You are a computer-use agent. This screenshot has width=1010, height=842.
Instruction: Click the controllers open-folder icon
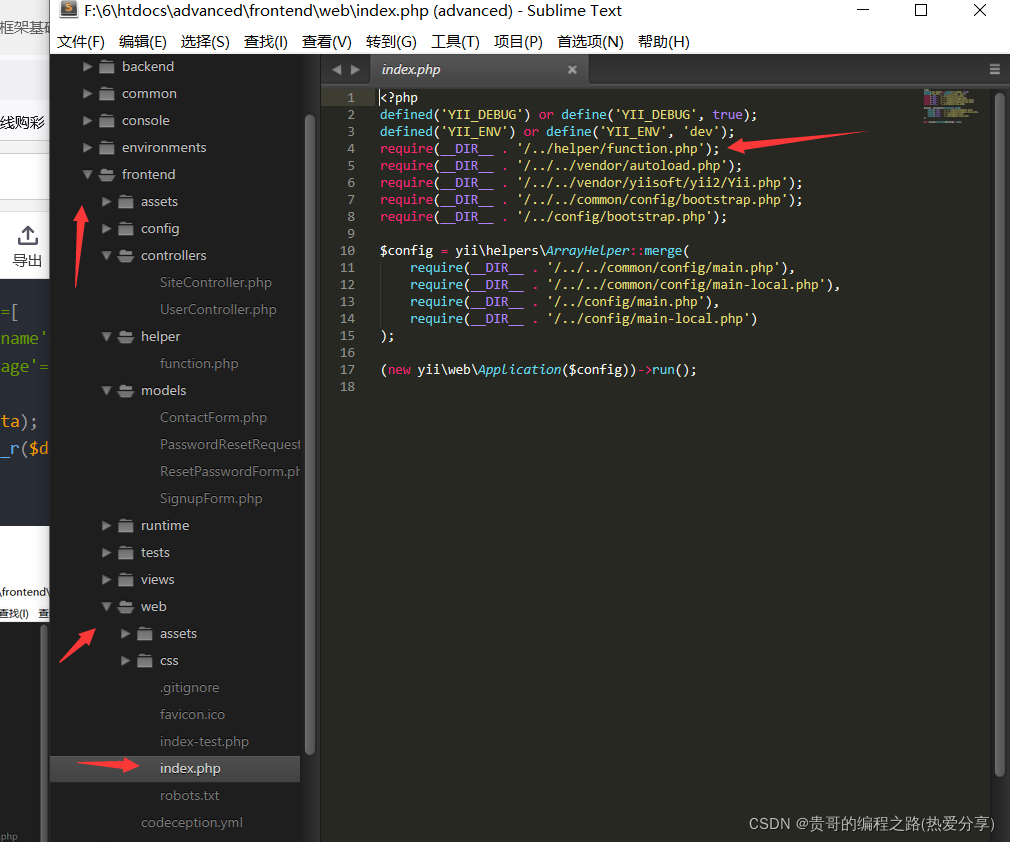tap(126, 256)
